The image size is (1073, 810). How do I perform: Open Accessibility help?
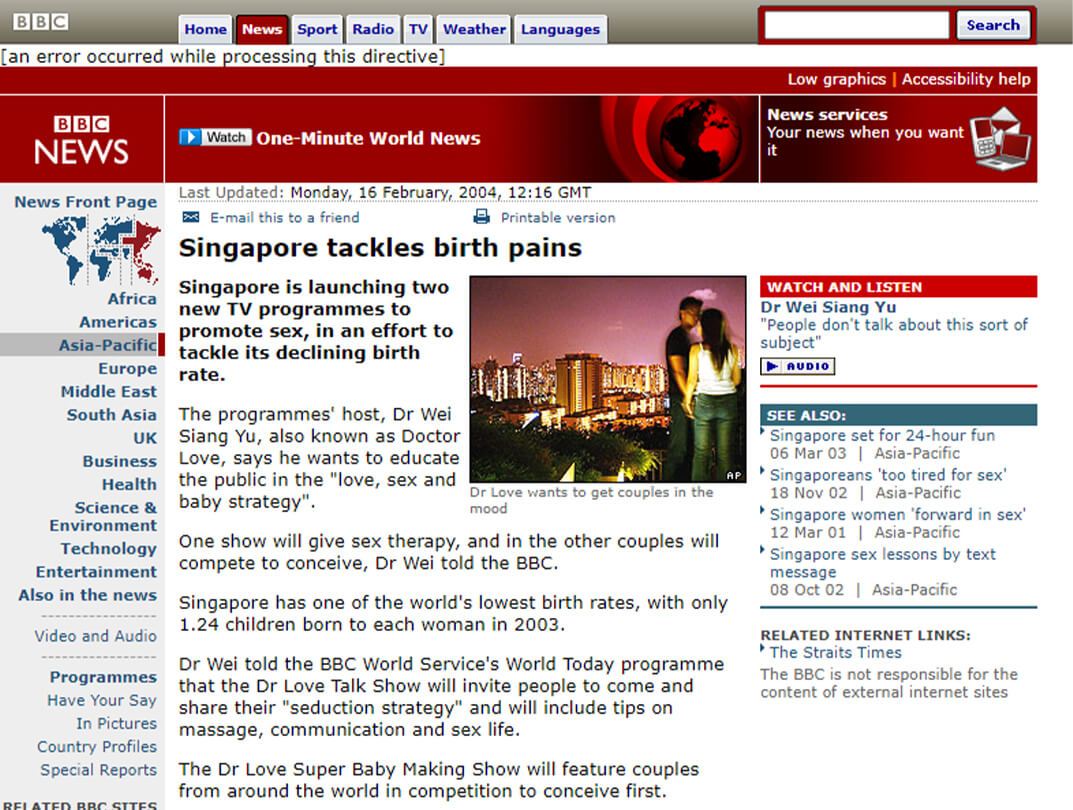click(966, 79)
